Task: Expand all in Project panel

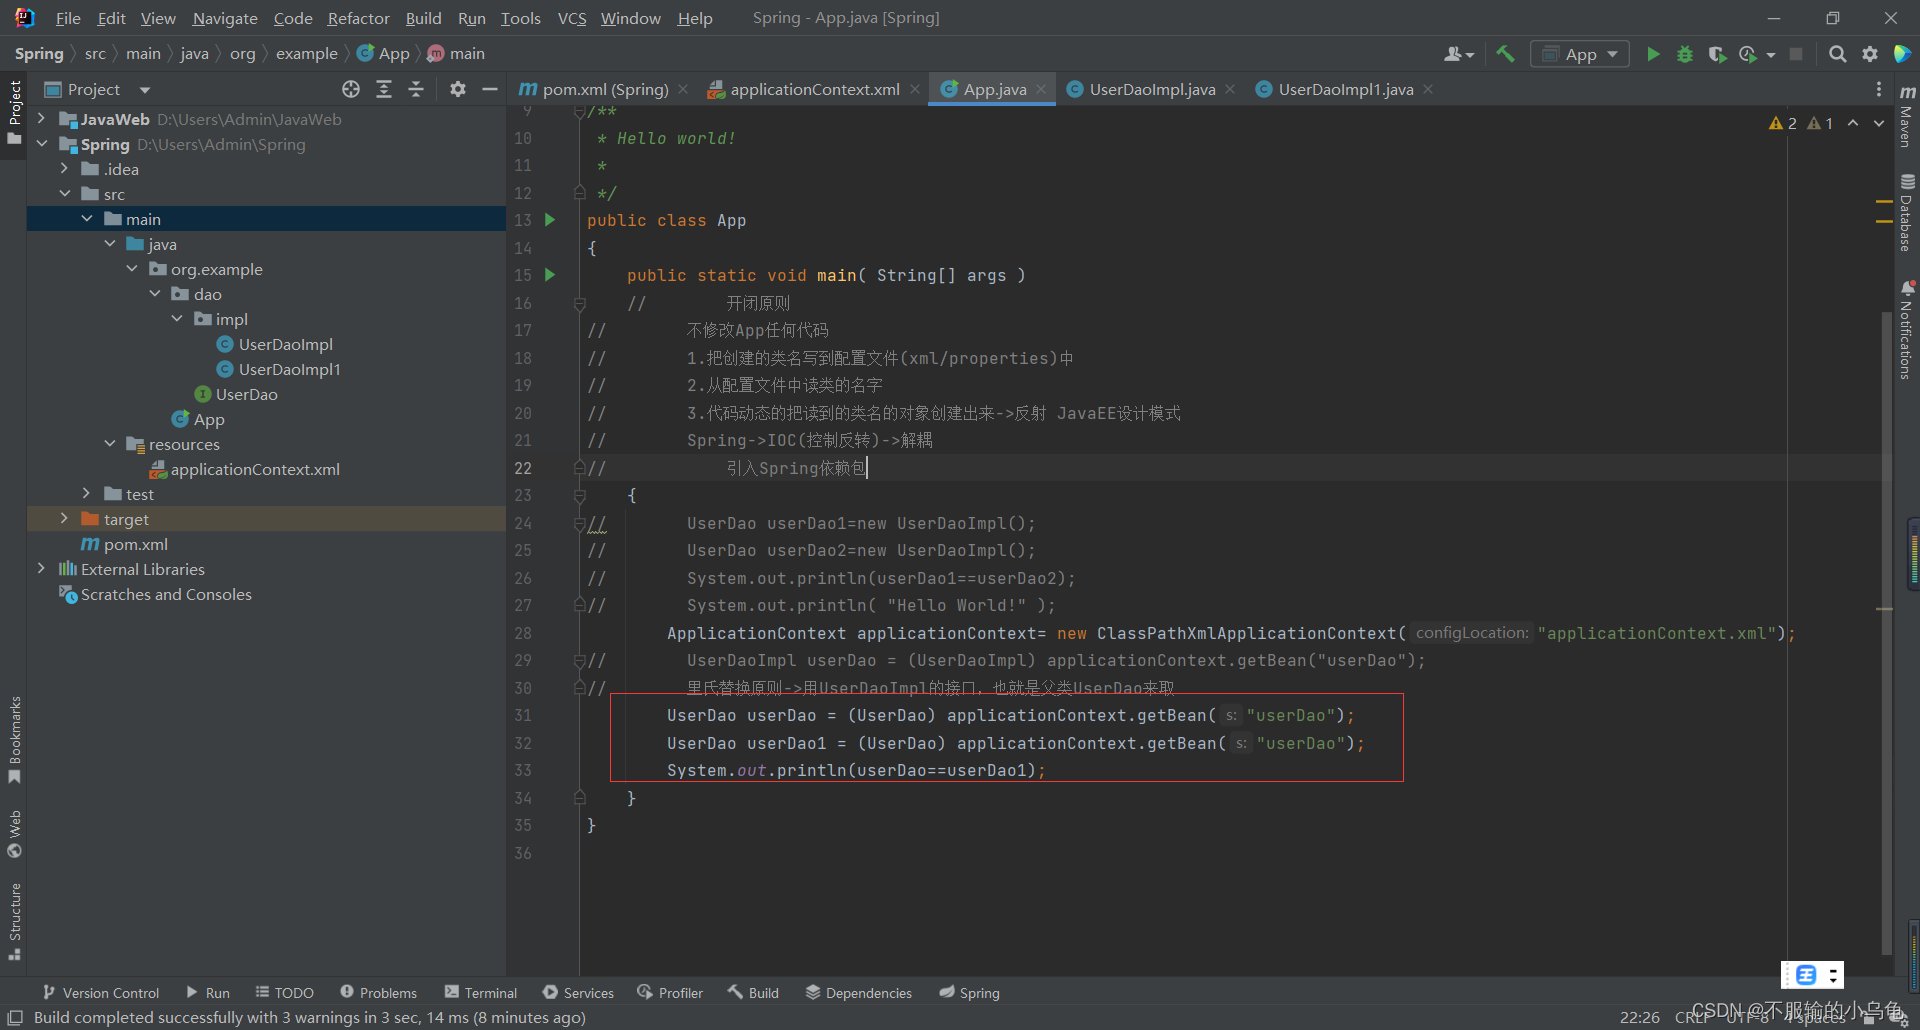Action: coord(383,89)
